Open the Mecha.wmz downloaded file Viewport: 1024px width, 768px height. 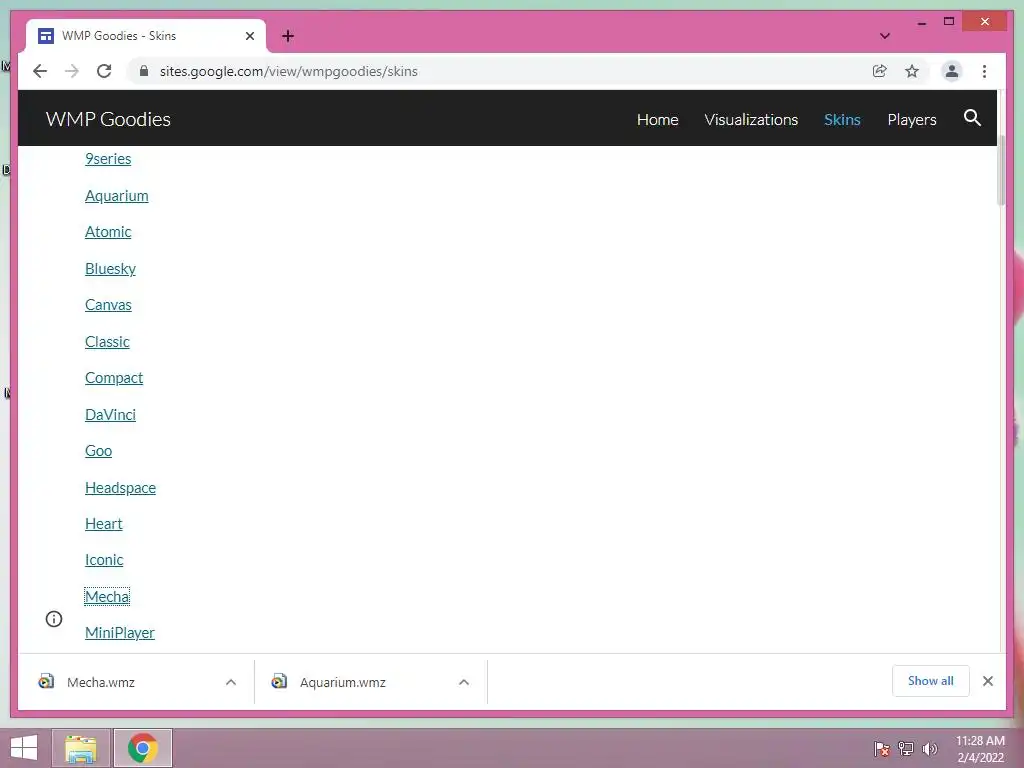tap(101, 682)
